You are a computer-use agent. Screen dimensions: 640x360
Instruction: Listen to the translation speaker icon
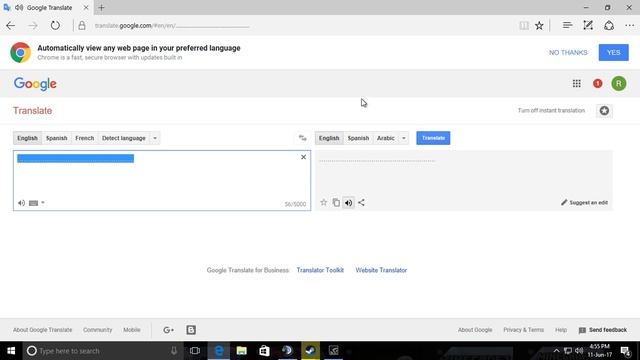click(349, 202)
